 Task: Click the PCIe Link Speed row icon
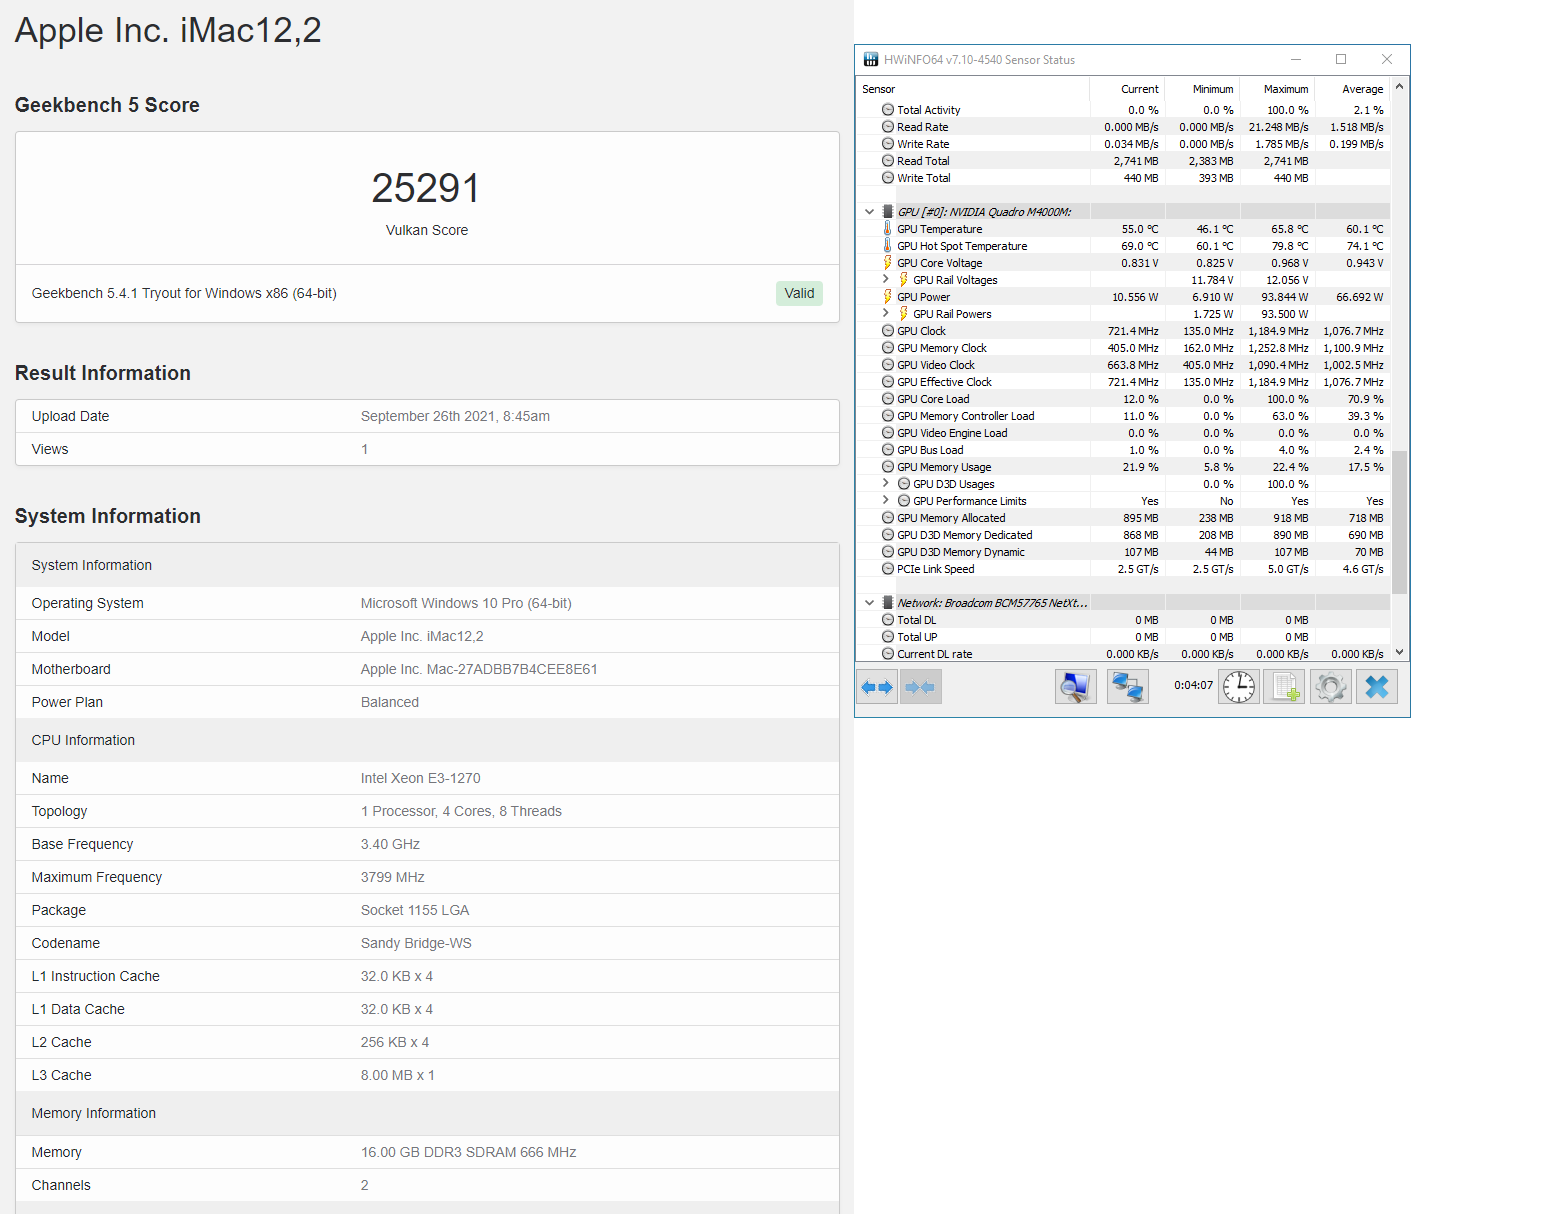(x=888, y=569)
